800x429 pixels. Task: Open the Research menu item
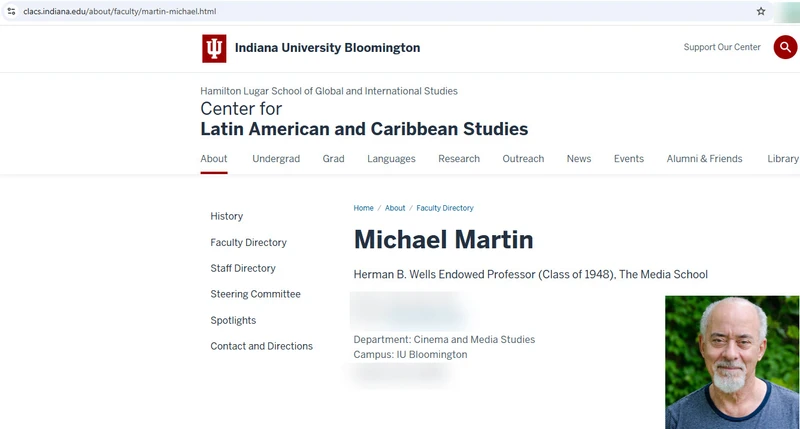459,159
